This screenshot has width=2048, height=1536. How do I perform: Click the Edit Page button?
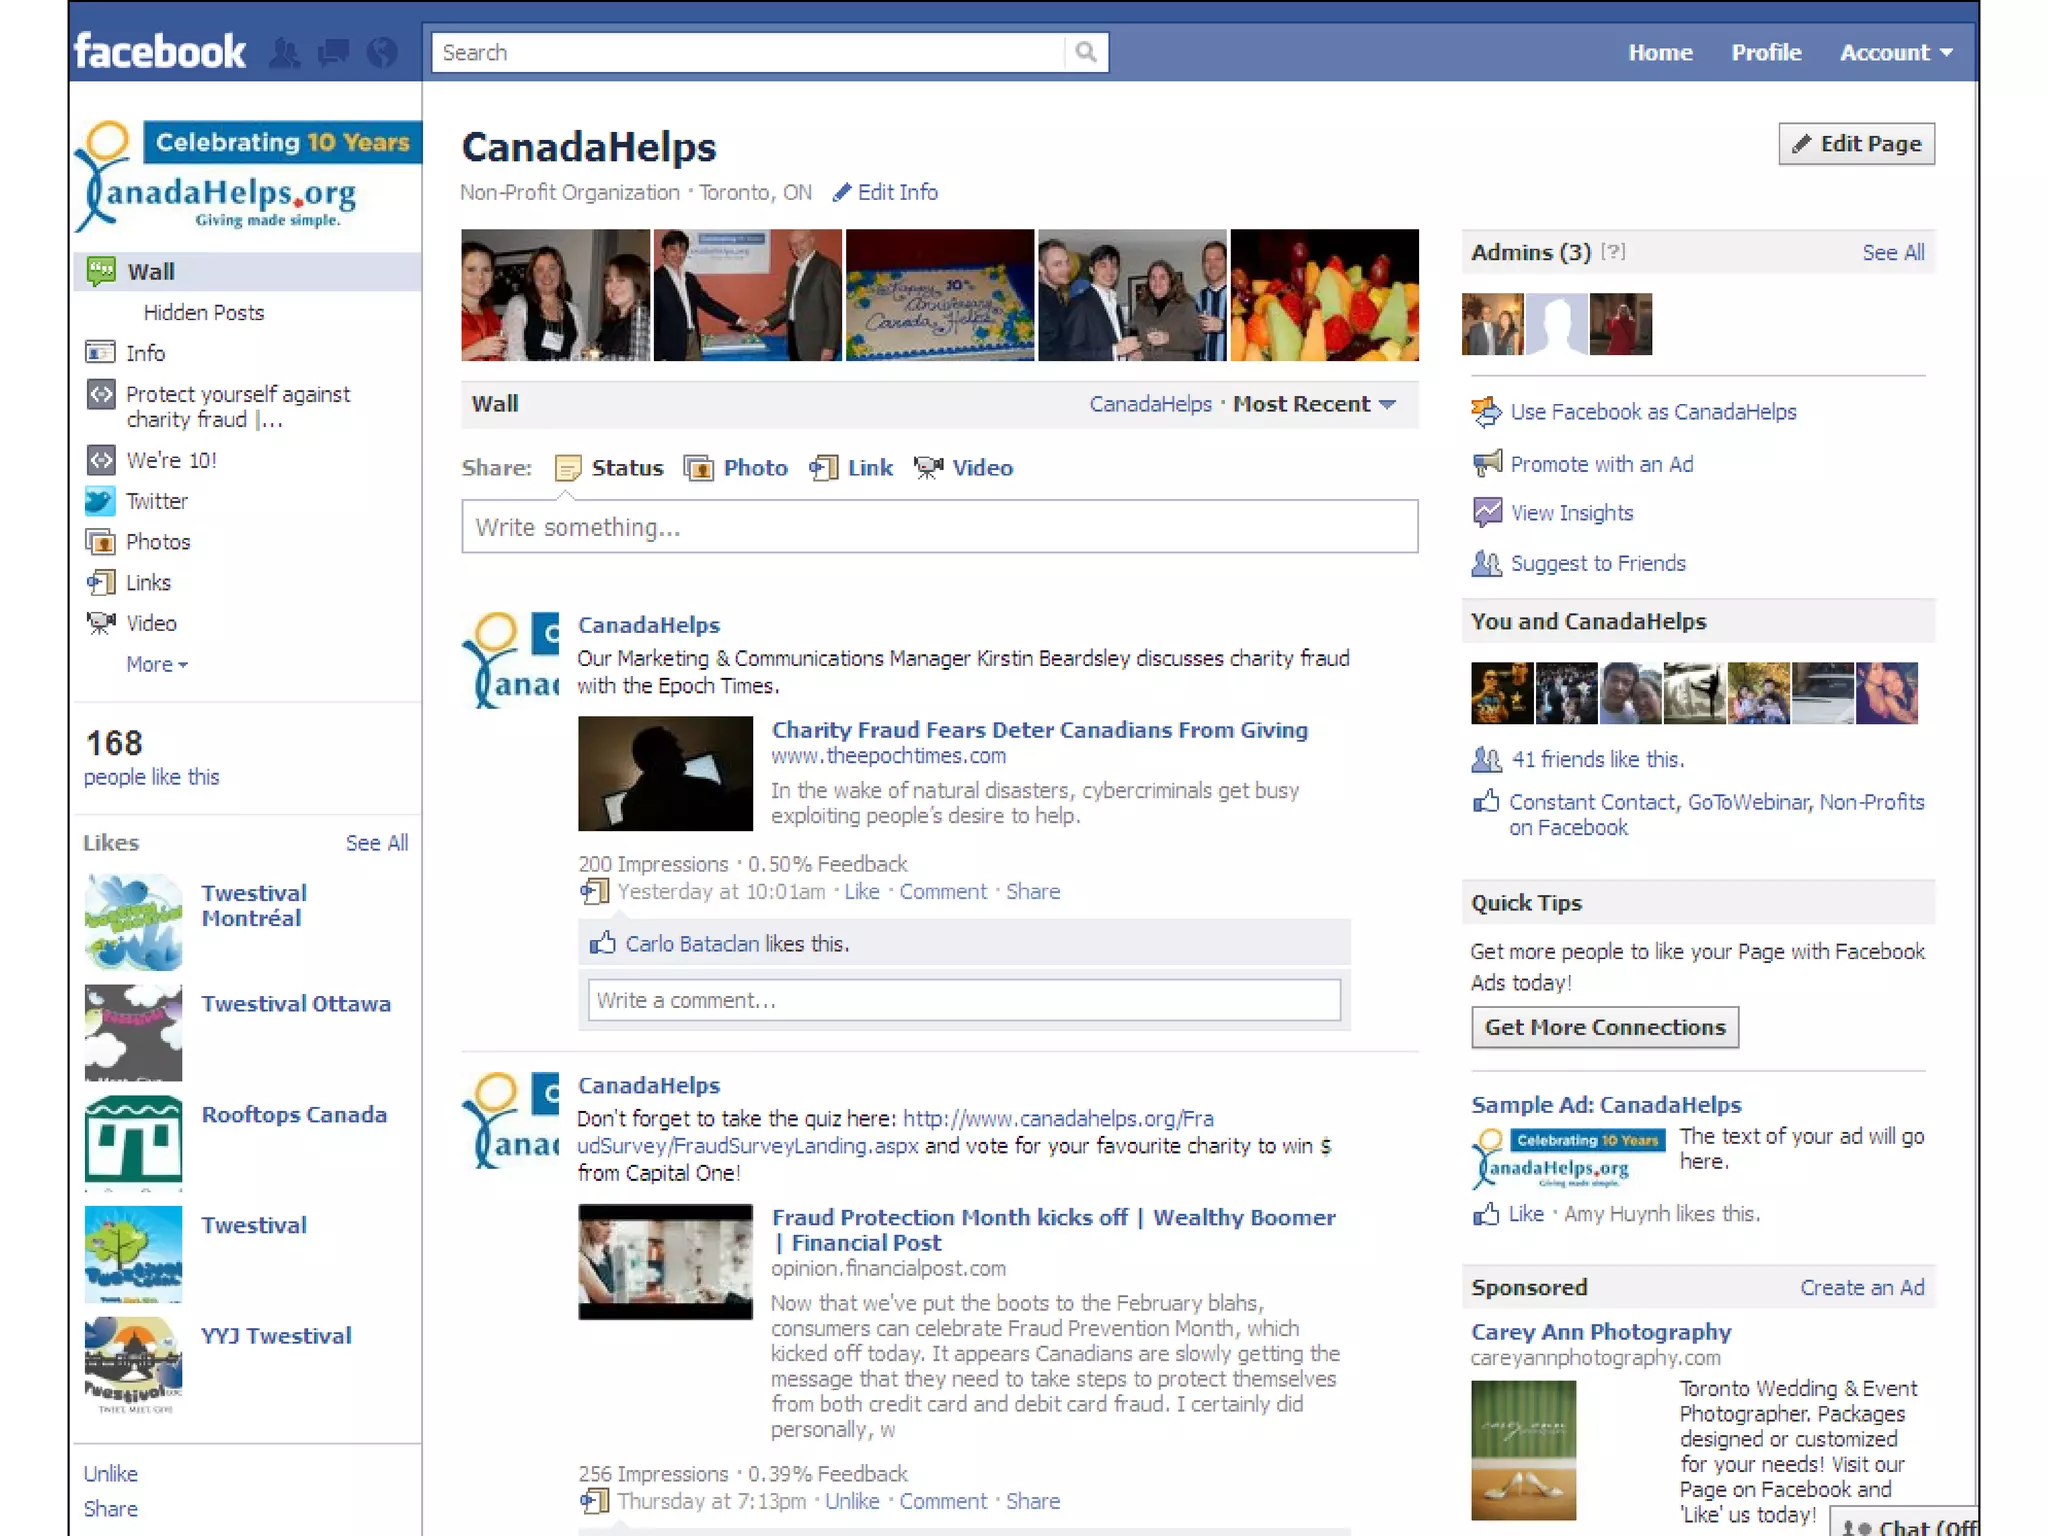(x=1856, y=144)
